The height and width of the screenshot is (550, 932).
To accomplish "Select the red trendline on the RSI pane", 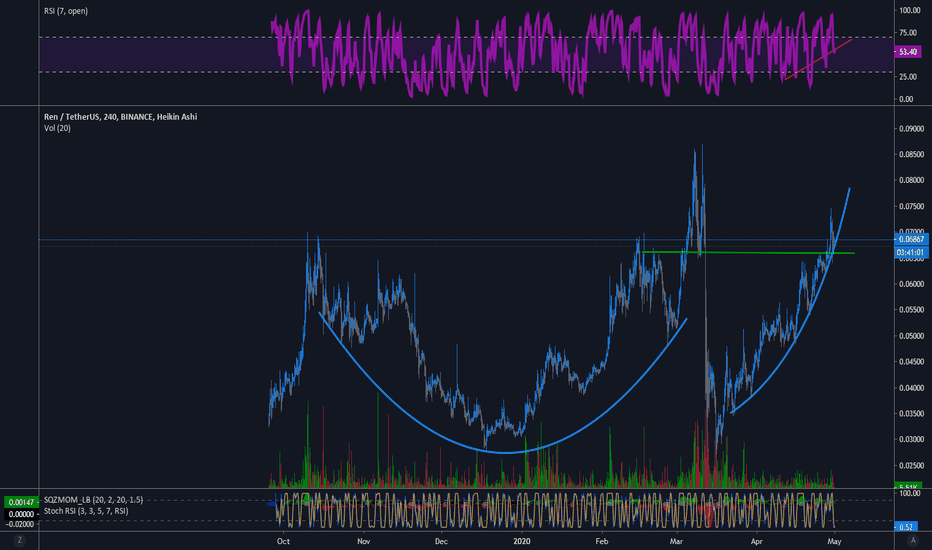I will point(818,59).
